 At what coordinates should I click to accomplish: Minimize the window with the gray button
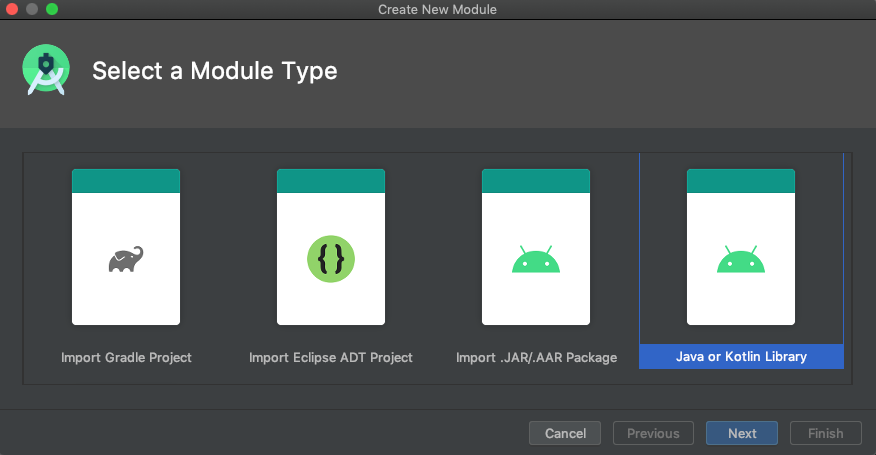[x=32, y=9]
